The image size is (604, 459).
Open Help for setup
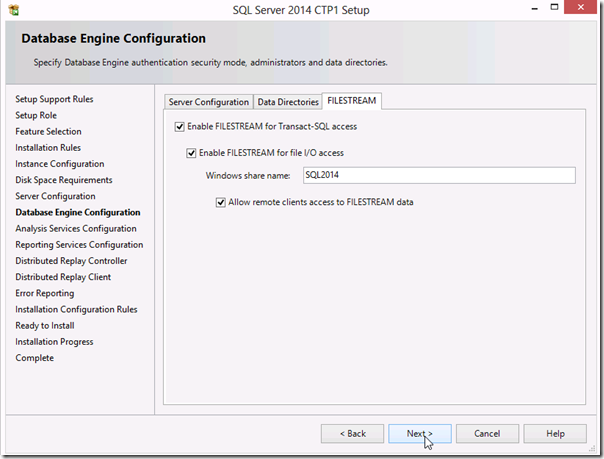click(x=555, y=434)
